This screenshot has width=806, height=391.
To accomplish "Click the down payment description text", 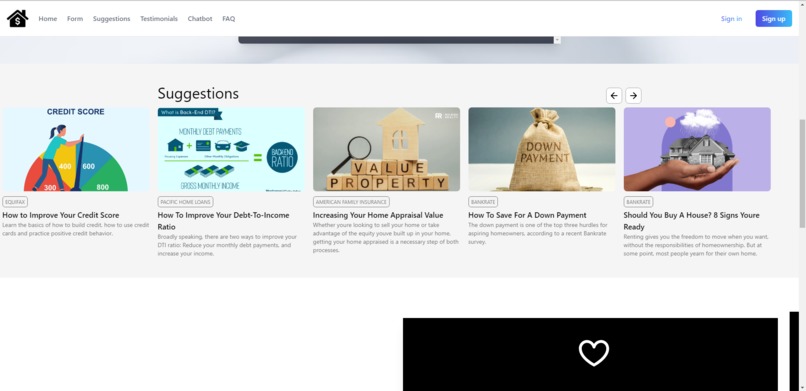I will coord(538,233).
